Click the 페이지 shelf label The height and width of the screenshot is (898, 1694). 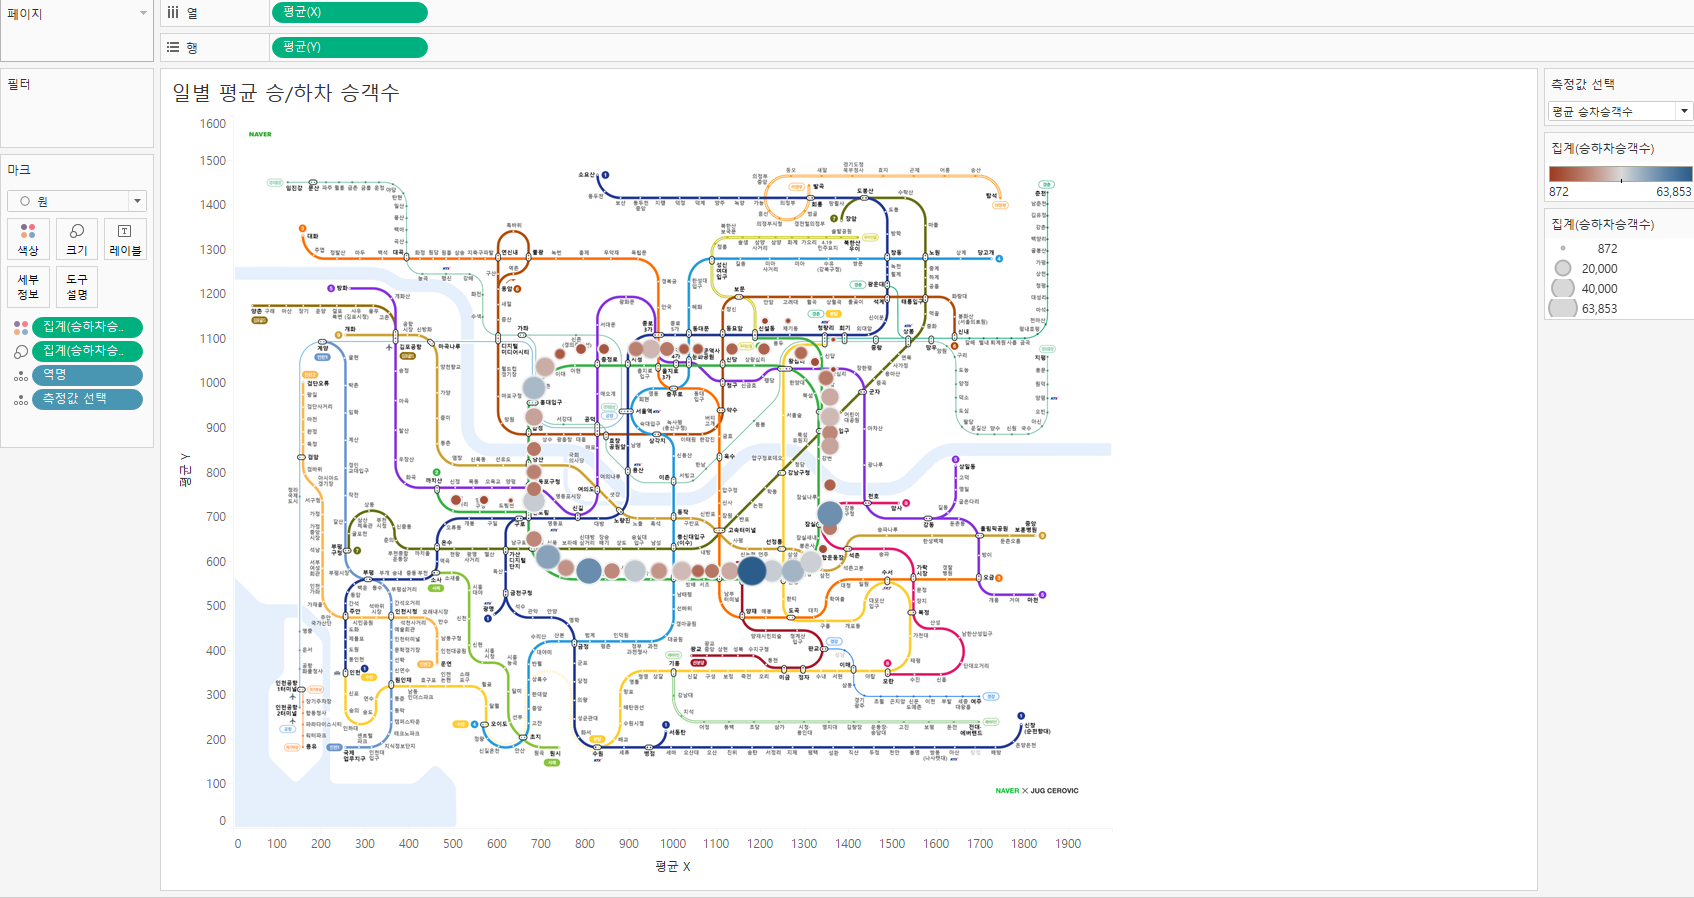tap(25, 14)
